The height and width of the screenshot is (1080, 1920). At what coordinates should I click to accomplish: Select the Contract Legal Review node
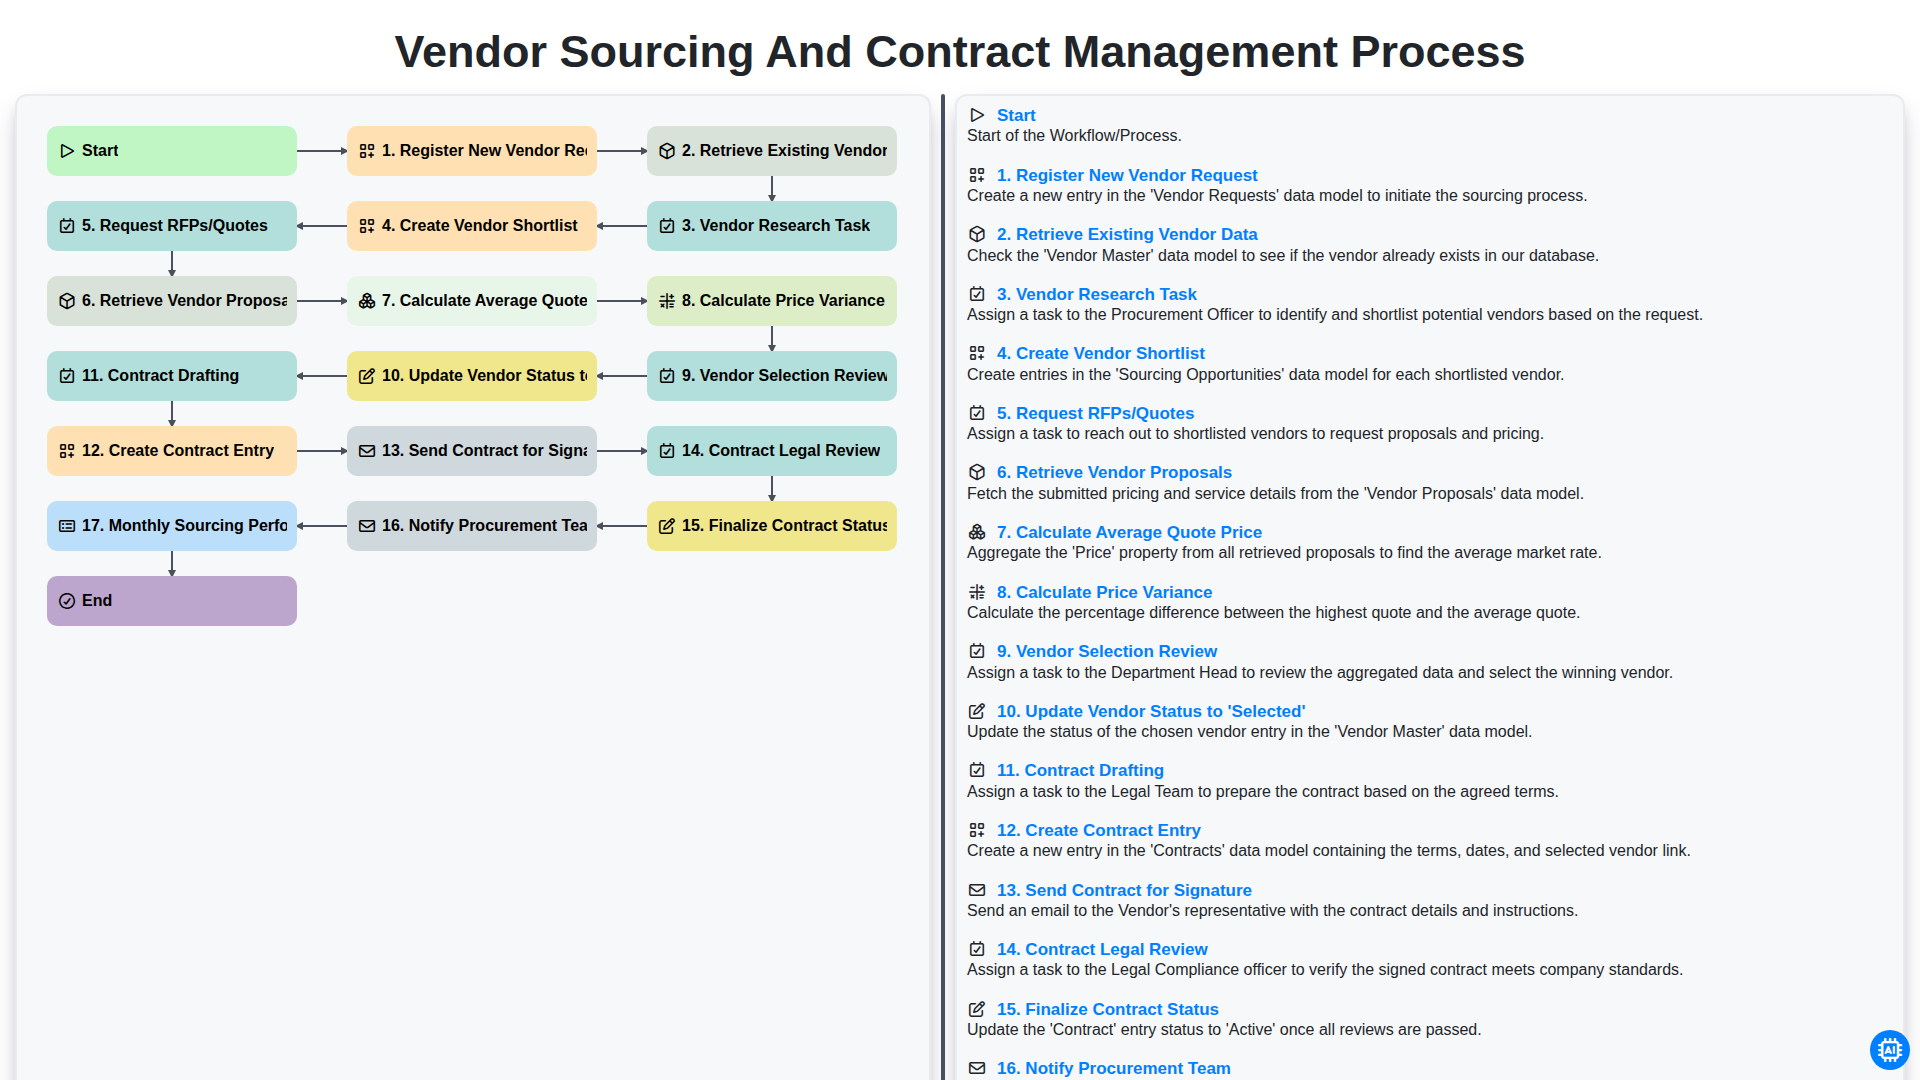point(772,451)
